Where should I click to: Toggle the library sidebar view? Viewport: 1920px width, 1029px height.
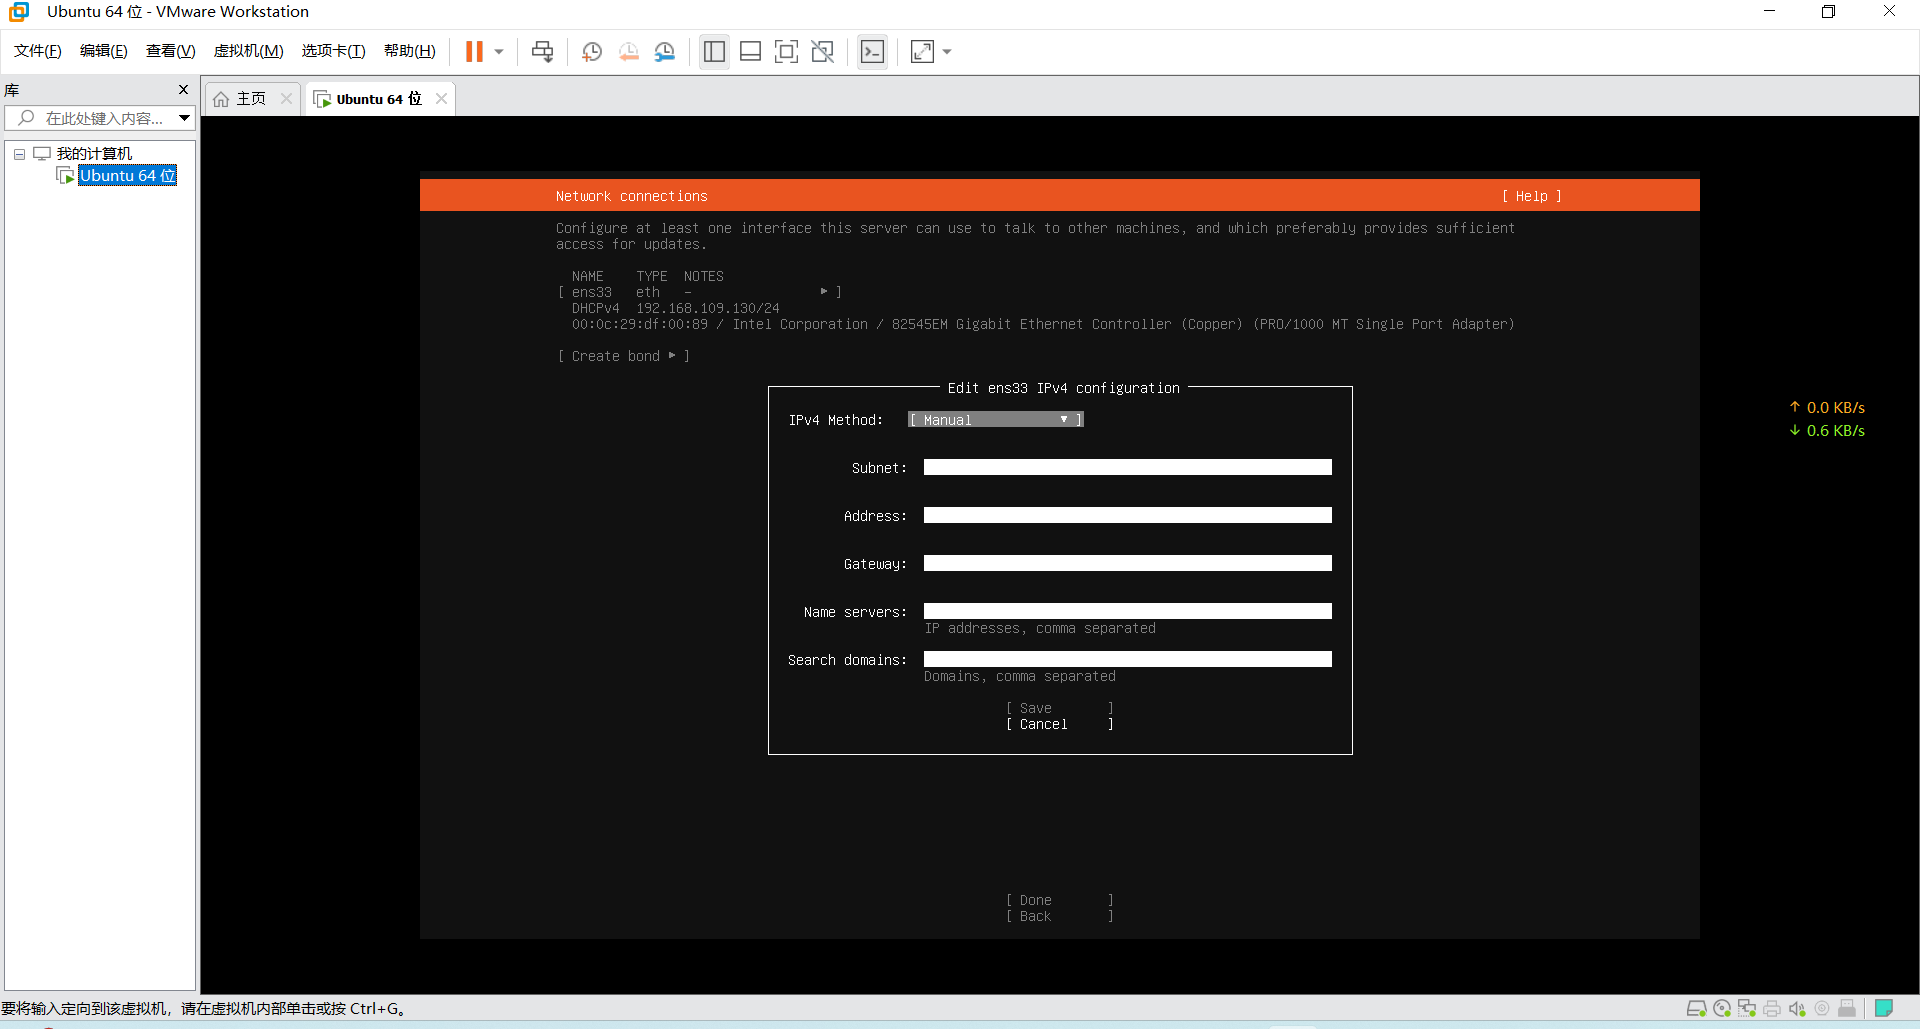coord(714,52)
